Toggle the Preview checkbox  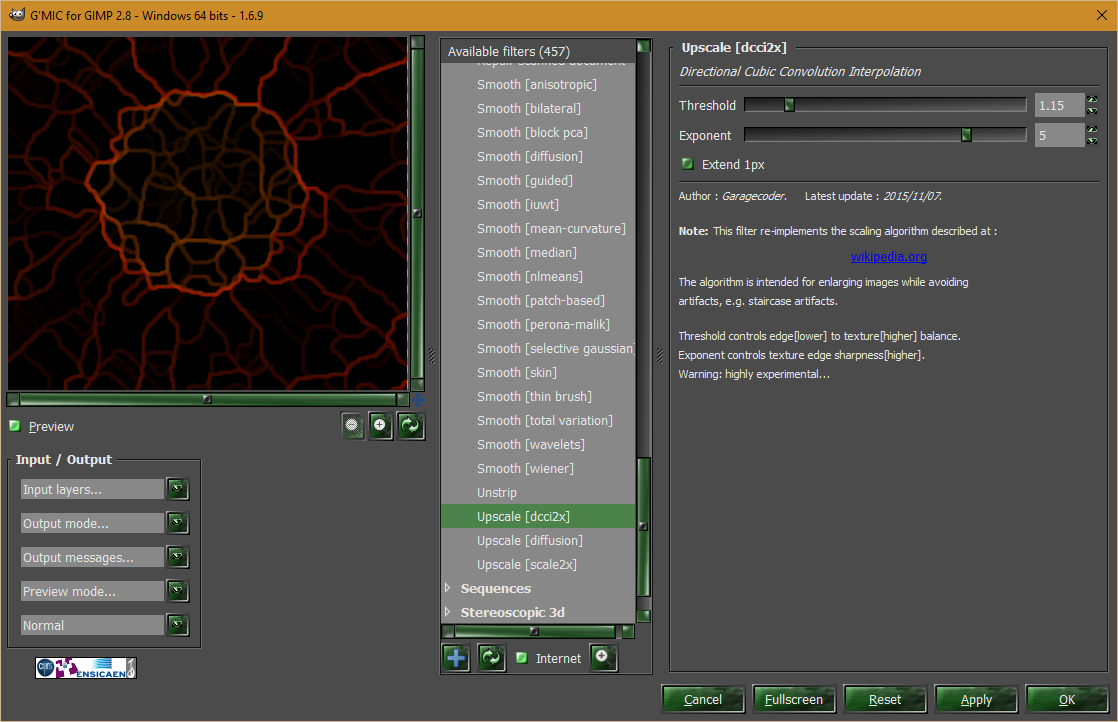(15, 426)
